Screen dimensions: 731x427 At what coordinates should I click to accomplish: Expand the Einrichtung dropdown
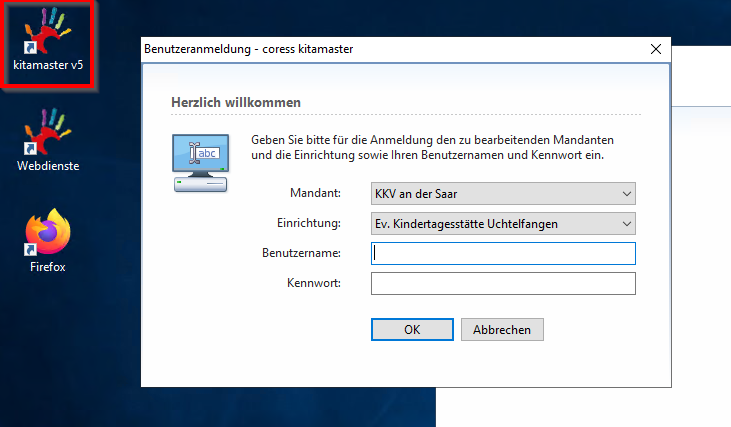point(503,224)
